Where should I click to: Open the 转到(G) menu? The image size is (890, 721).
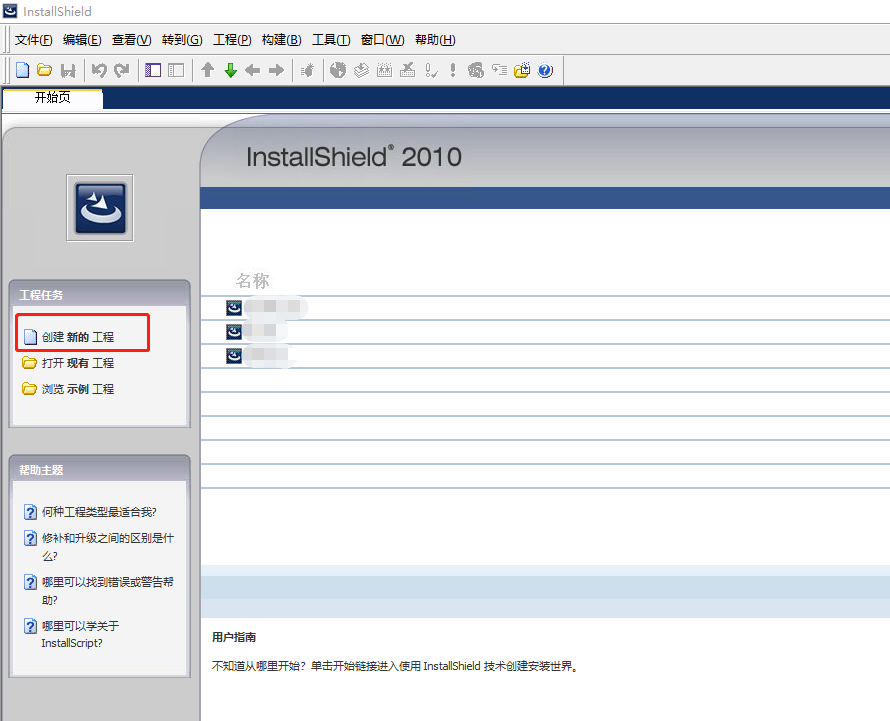[x=182, y=40]
